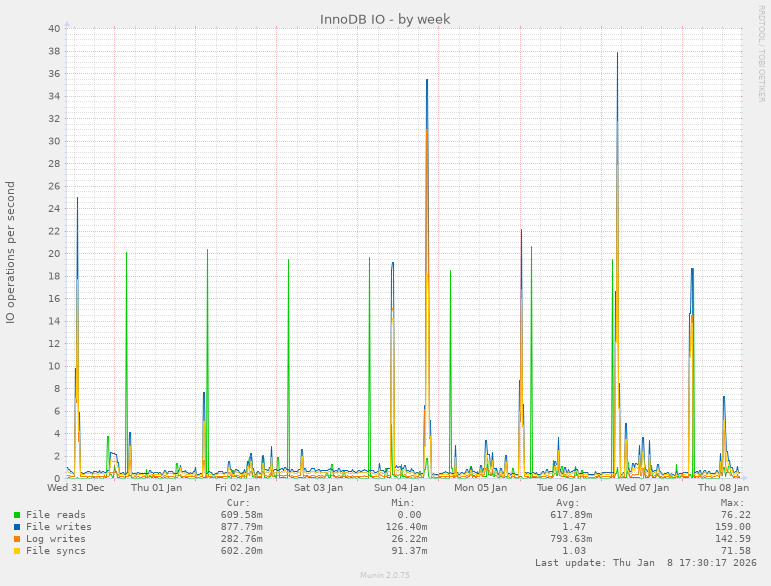Click the y-axis tick label 20
Screen dimensions: 771x586
(x=54, y=254)
